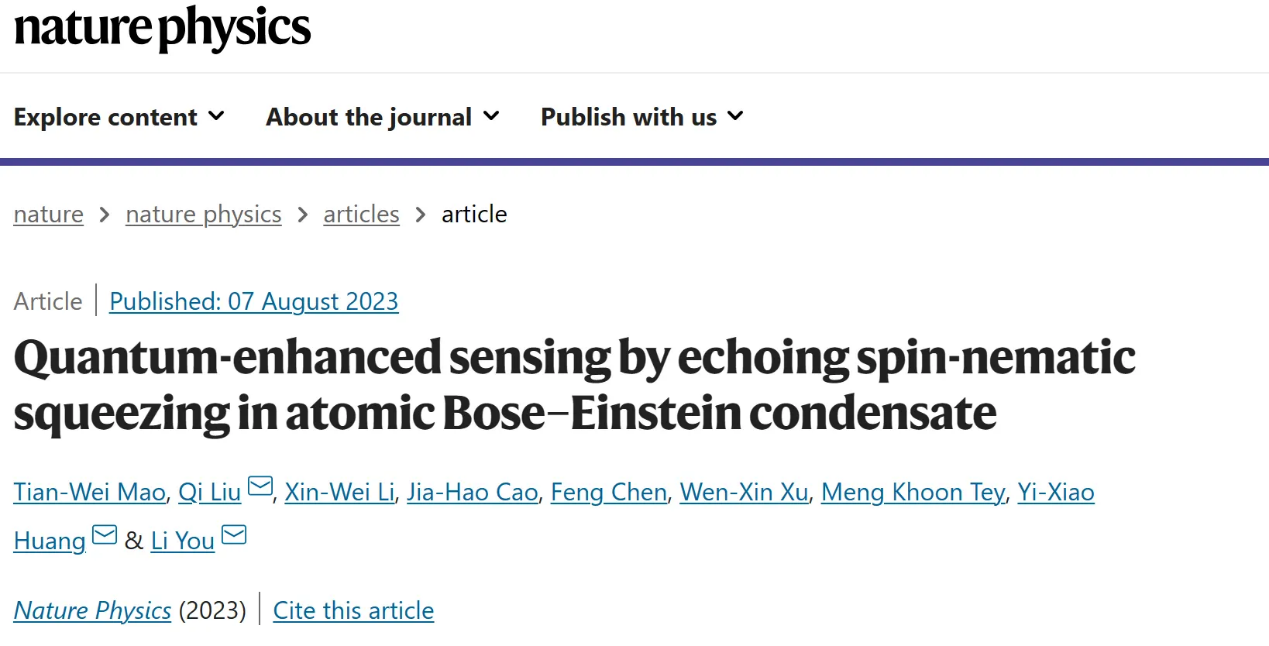View author Jia-Hao Cao details
The image size is (1269, 646).
[472, 492]
